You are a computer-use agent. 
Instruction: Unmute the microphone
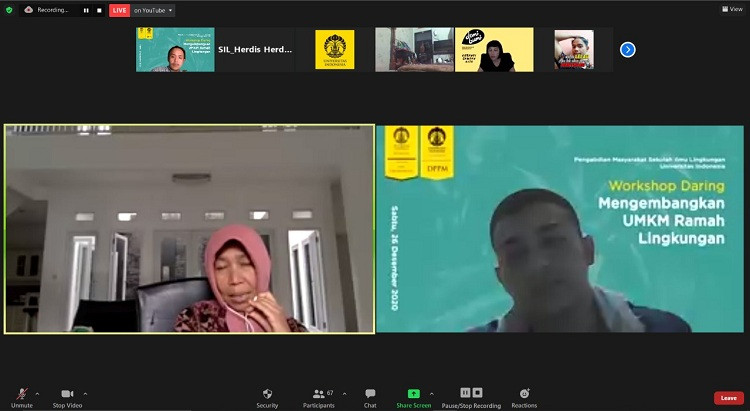pos(21,395)
